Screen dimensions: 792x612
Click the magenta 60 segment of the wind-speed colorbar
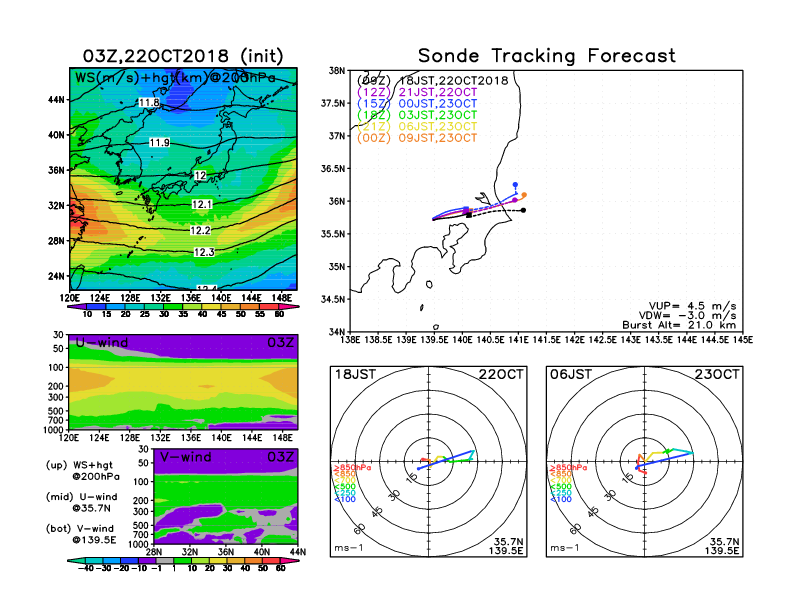[x=287, y=306]
